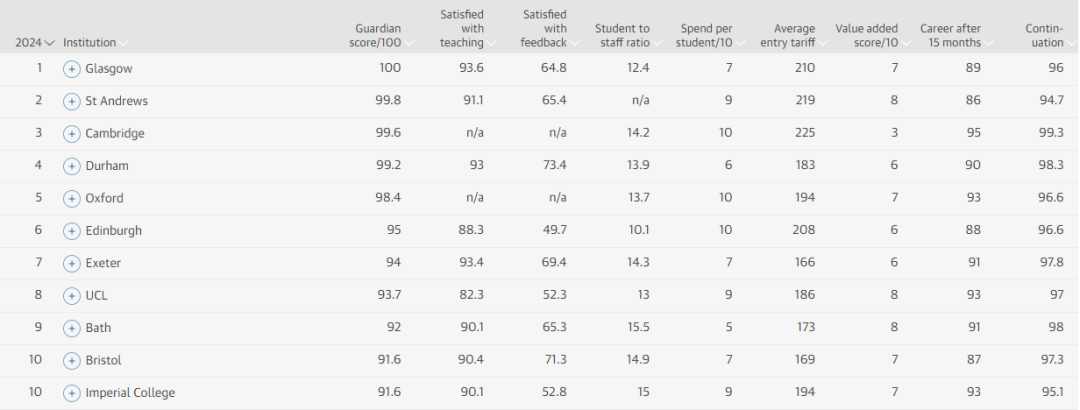1080x410 pixels.
Task: Click the Bath institution name
Action: tap(98, 327)
